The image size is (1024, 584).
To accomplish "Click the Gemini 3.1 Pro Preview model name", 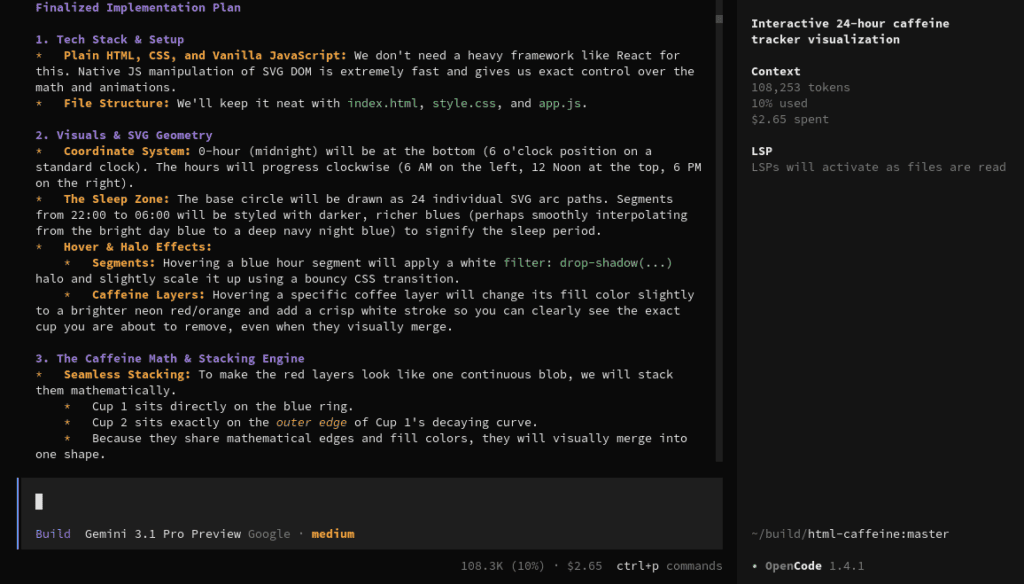I will [x=163, y=534].
